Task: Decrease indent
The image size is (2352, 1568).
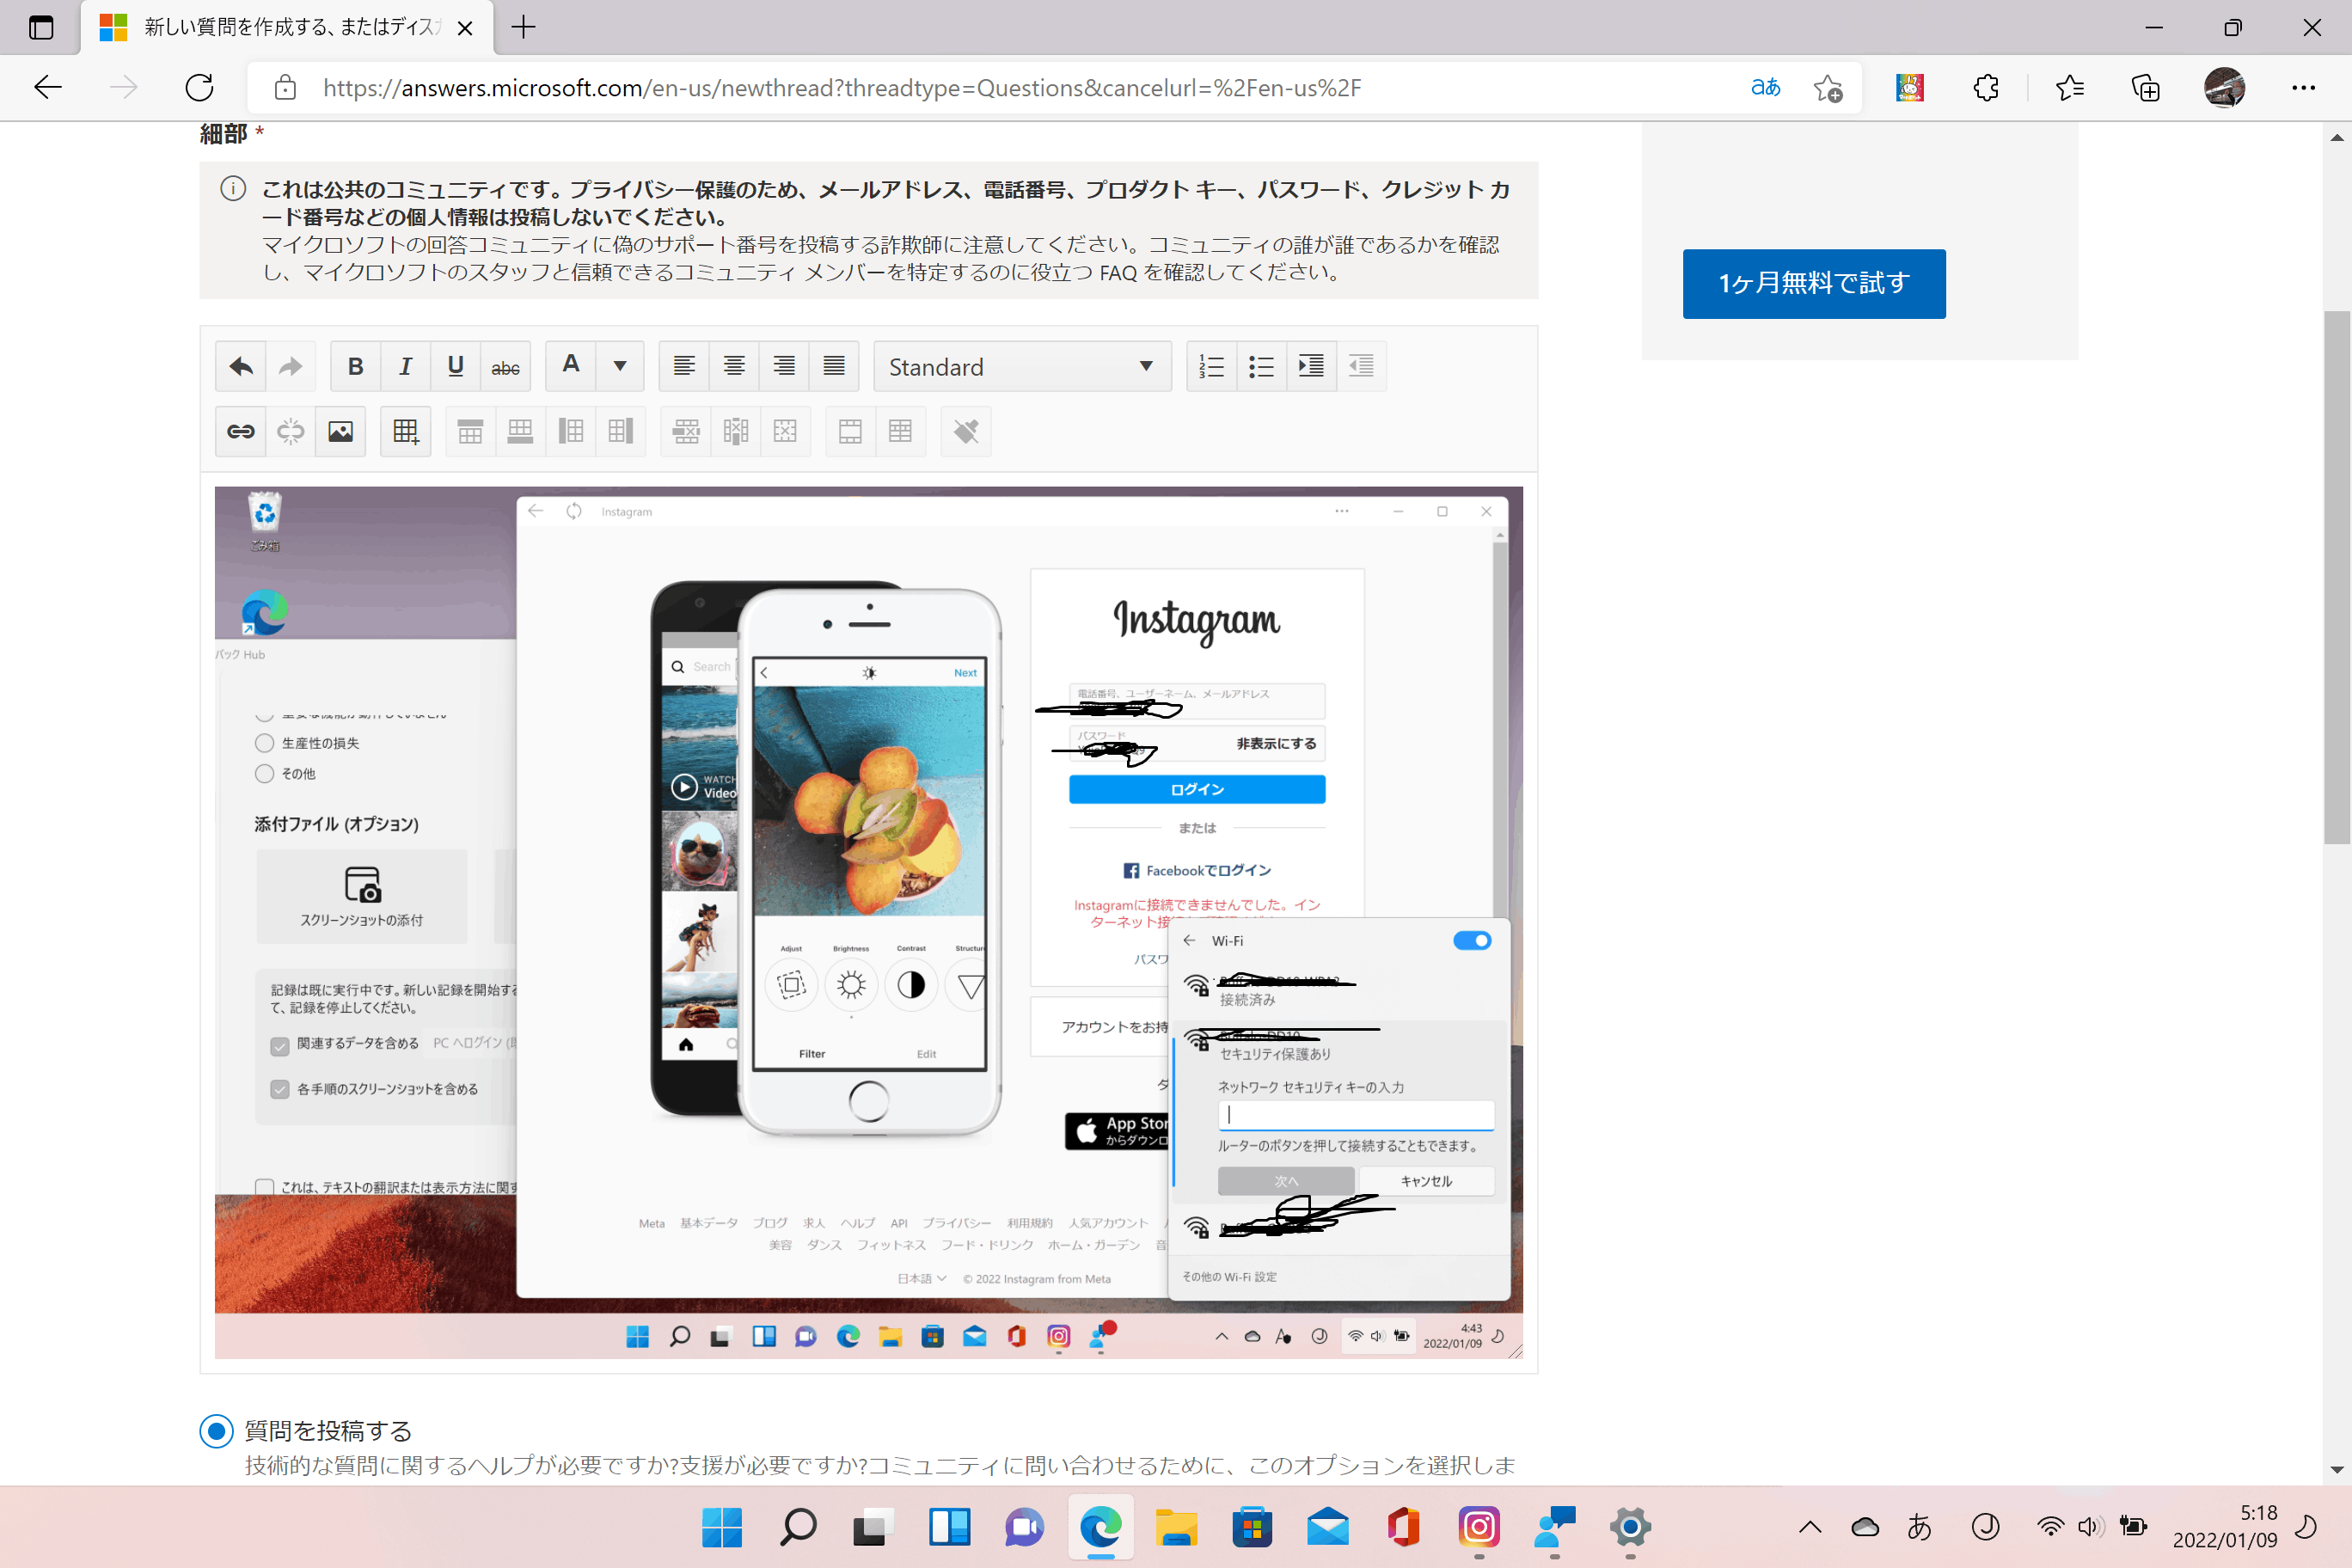Action: point(1361,367)
